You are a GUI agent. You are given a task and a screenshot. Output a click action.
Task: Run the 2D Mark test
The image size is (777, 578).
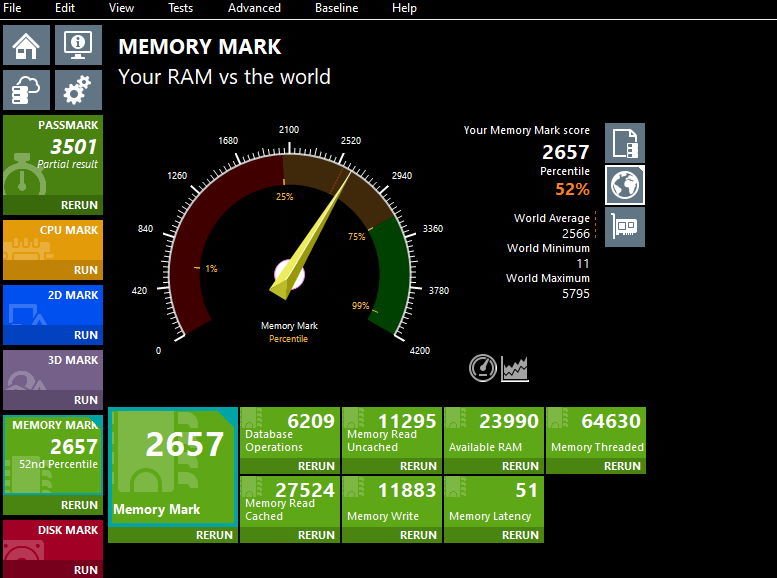pyautogui.click(x=86, y=335)
